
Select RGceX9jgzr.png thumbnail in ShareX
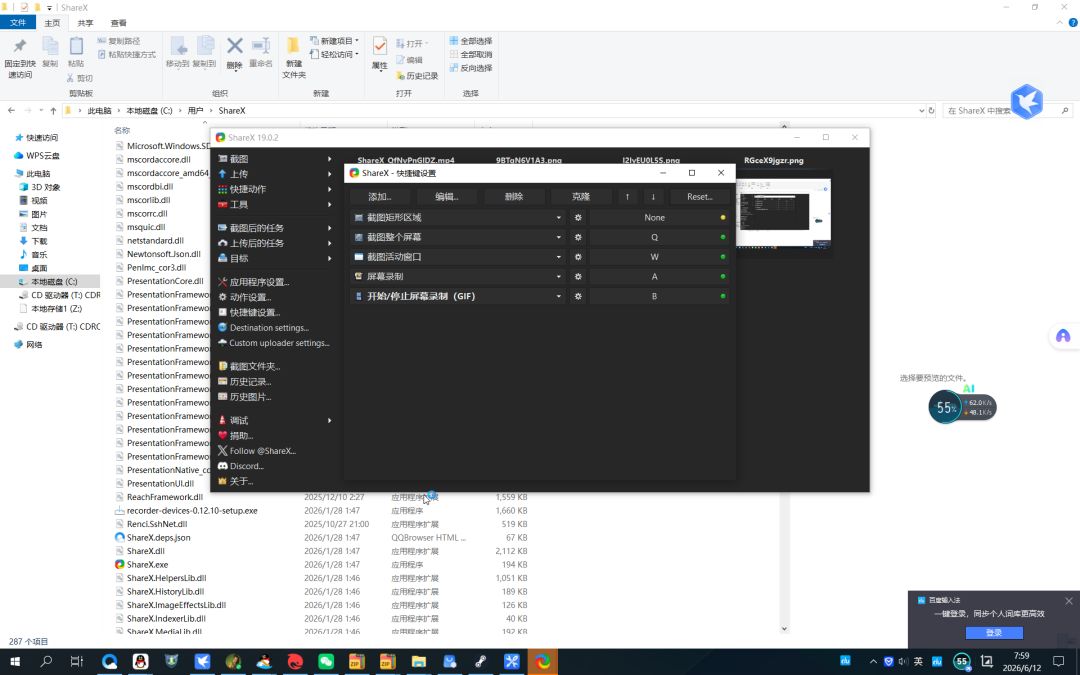[x=783, y=214]
